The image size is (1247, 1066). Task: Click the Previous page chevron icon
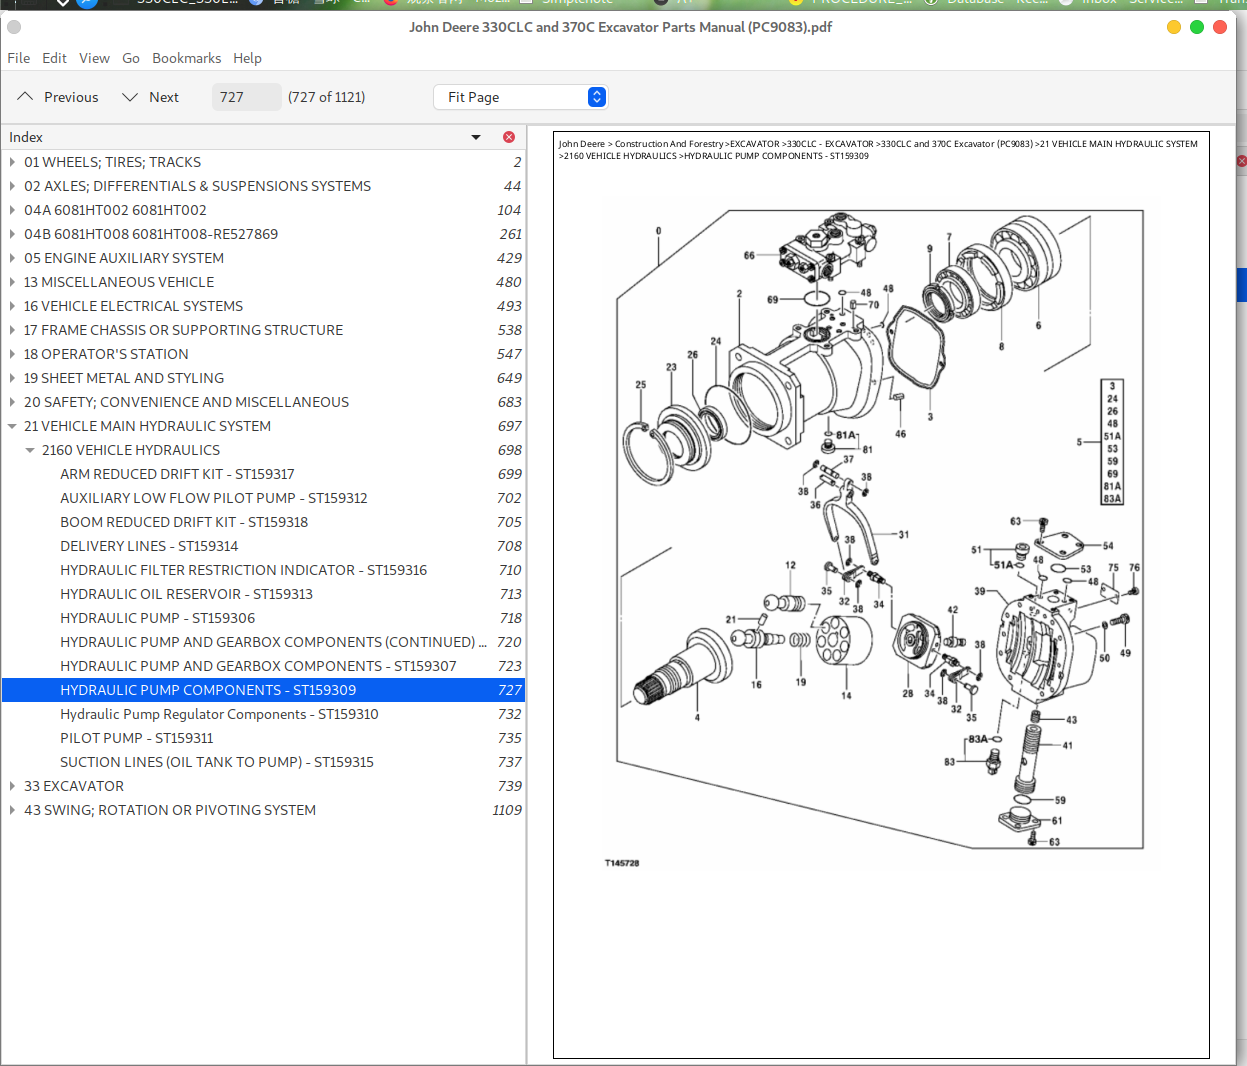click(x=24, y=97)
